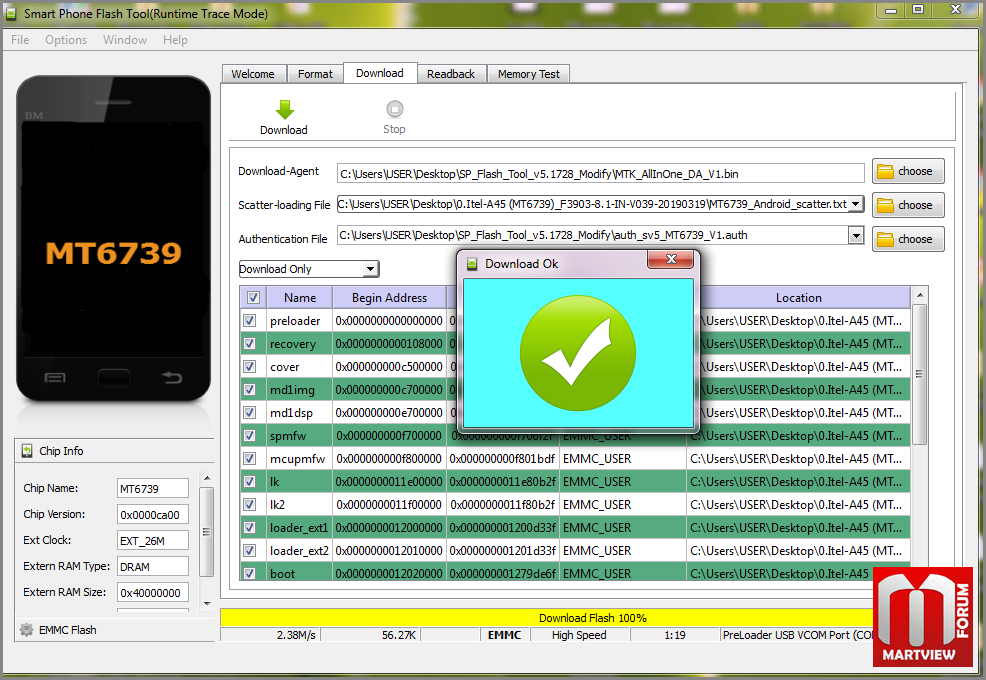Close the Download Ok dialog
The height and width of the screenshot is (680, 986).
point(671,259)
